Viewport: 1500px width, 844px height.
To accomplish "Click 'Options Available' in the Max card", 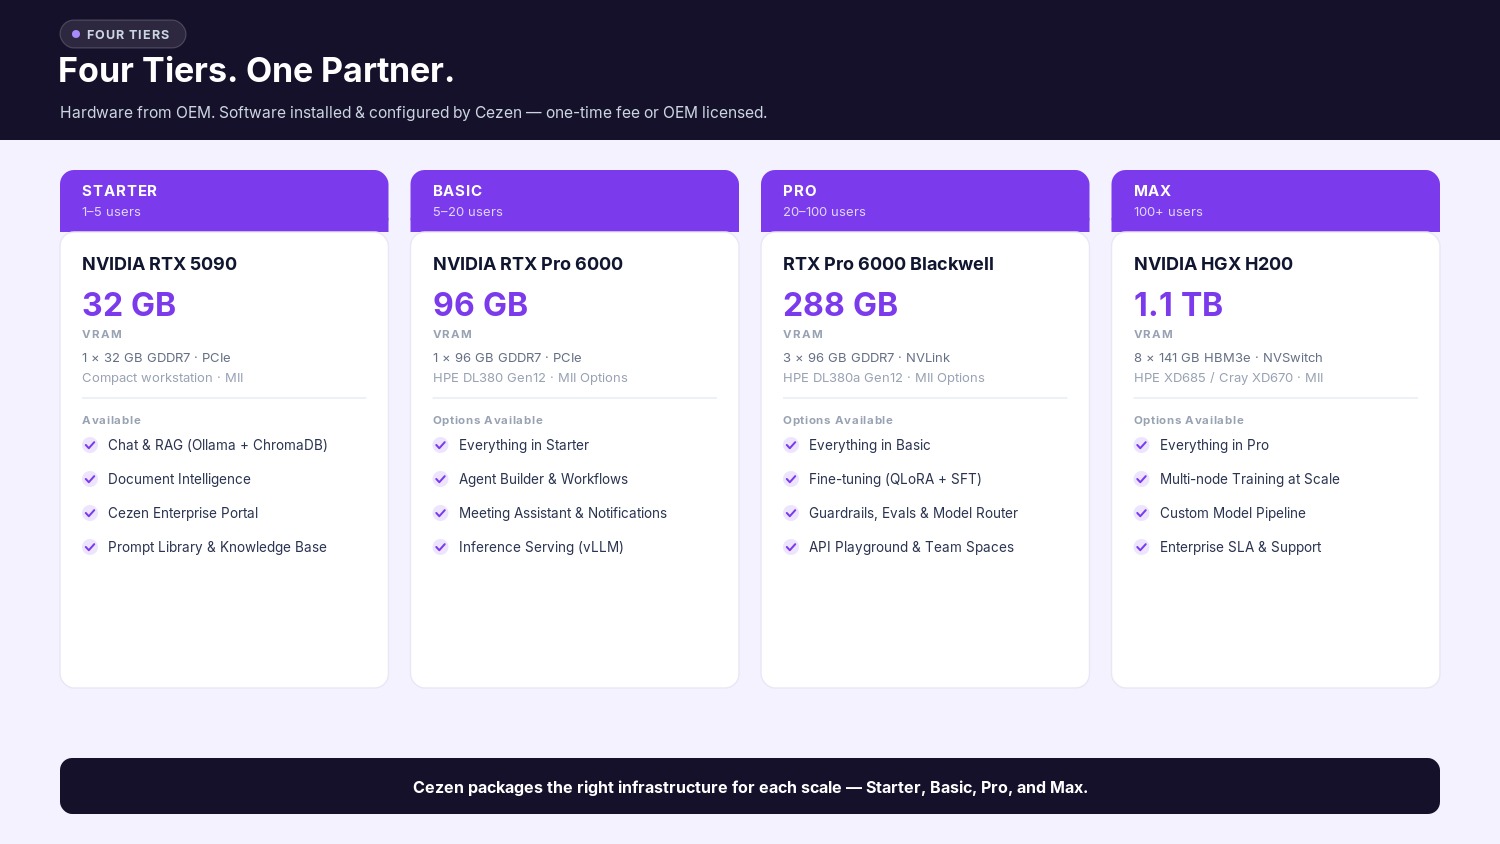I will point(1189,420).
